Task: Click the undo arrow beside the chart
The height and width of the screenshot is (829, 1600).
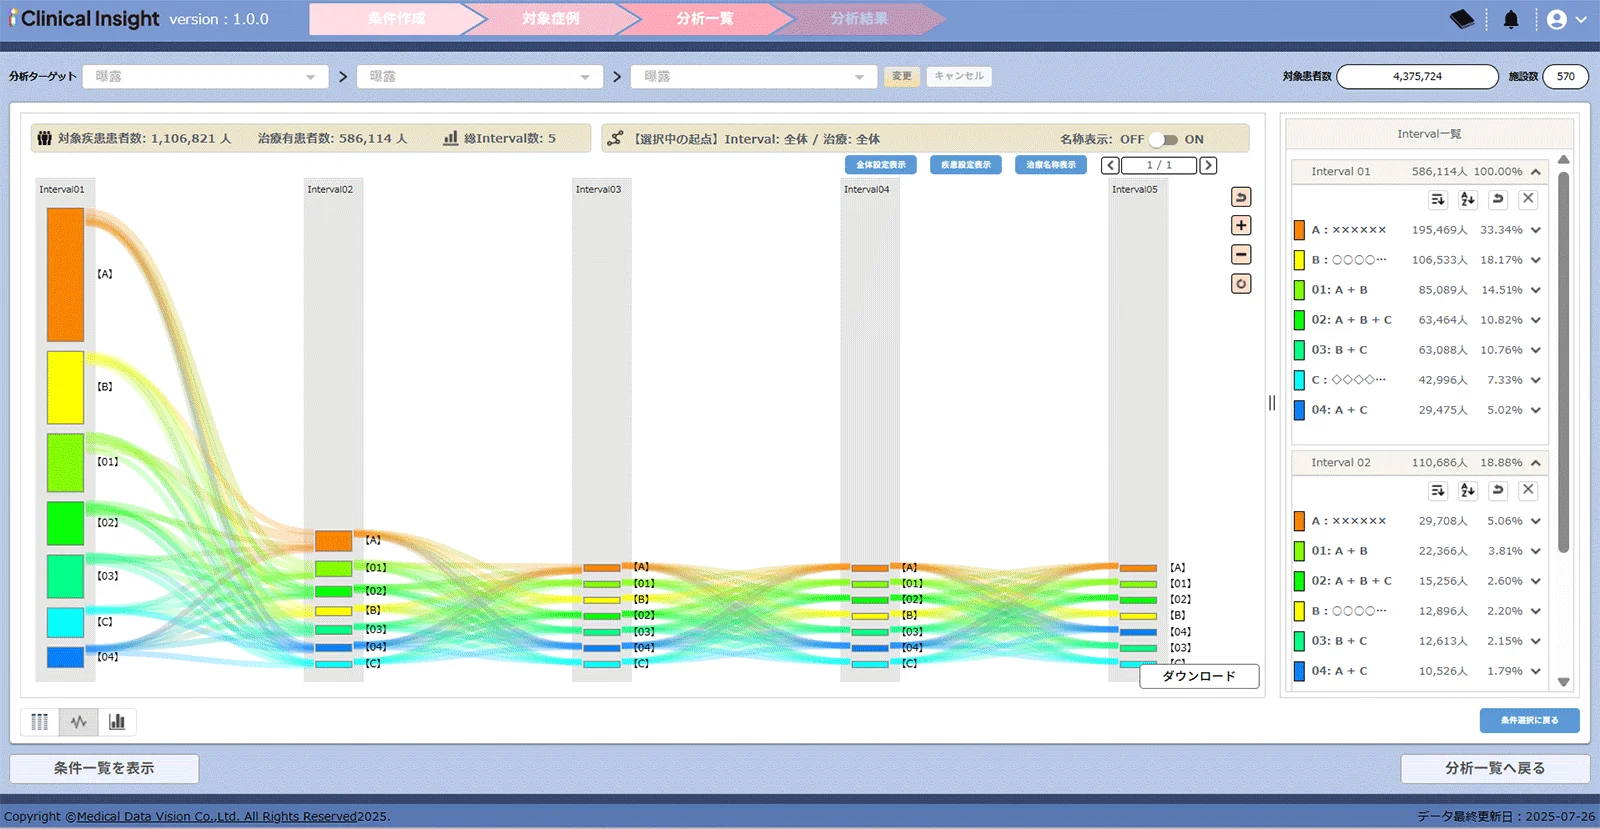Action: [x=1241, y=197]
